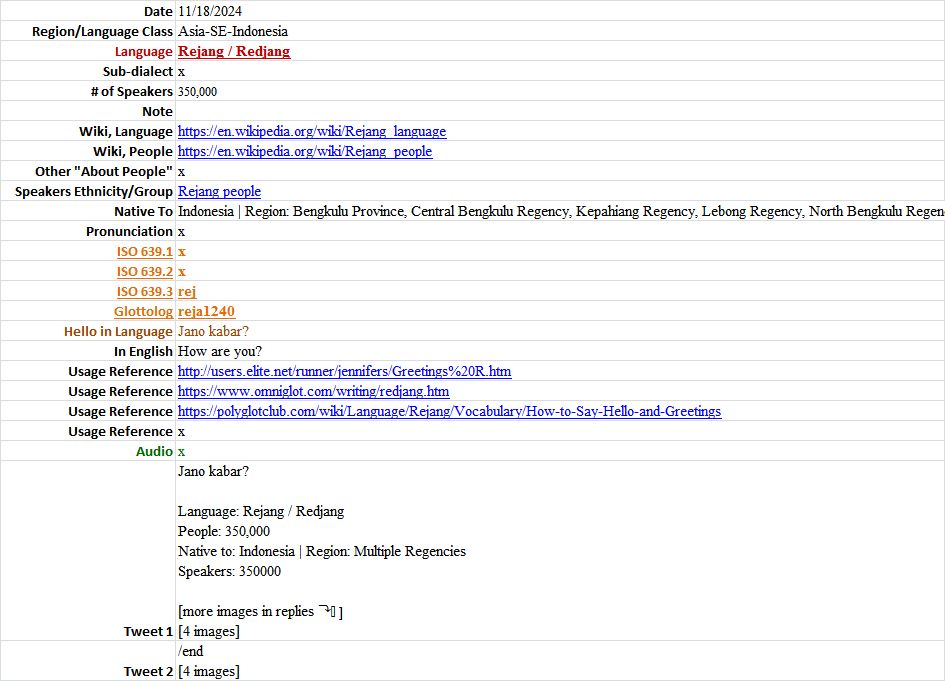Open the Glottolog label link
The width and height of the screenshot is (945, 681).
click(143, 312)
